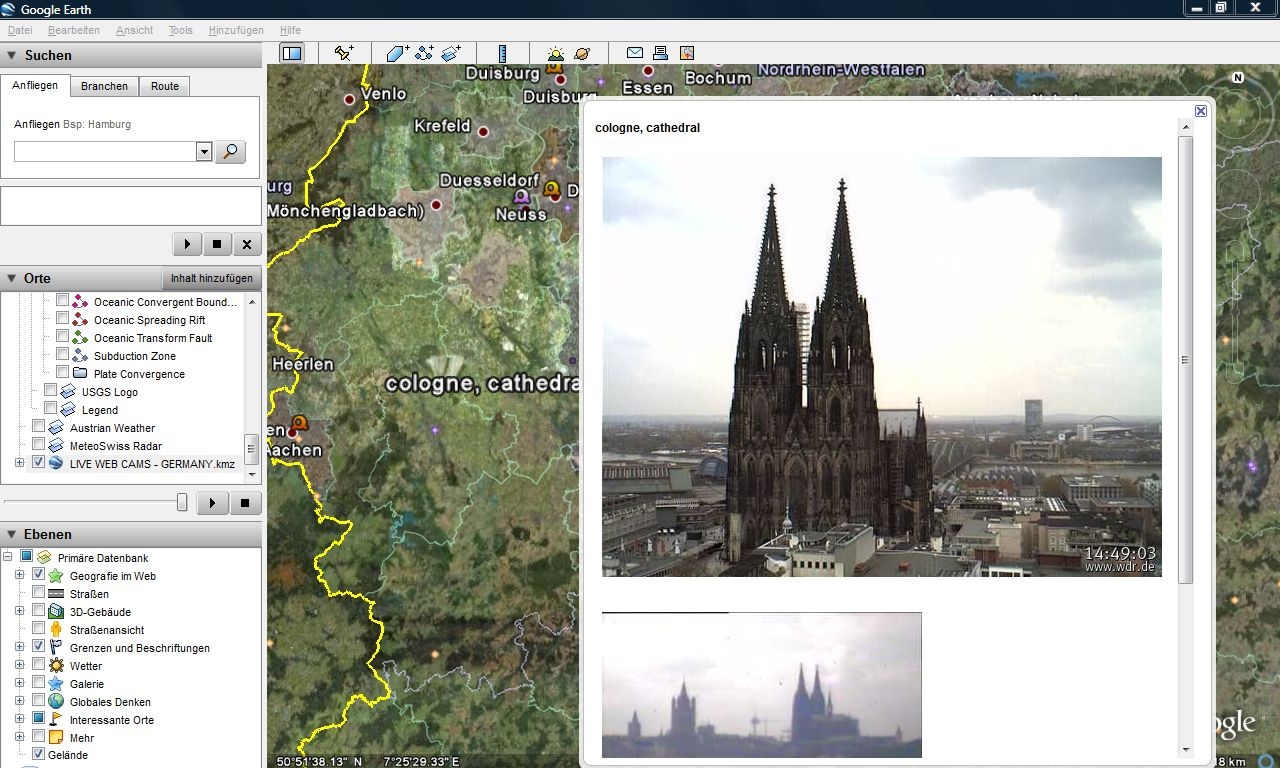Toggle sunlight display icon
This screenshot has width=1280, height=768.
pyautogui.click(x=555, y=53)
